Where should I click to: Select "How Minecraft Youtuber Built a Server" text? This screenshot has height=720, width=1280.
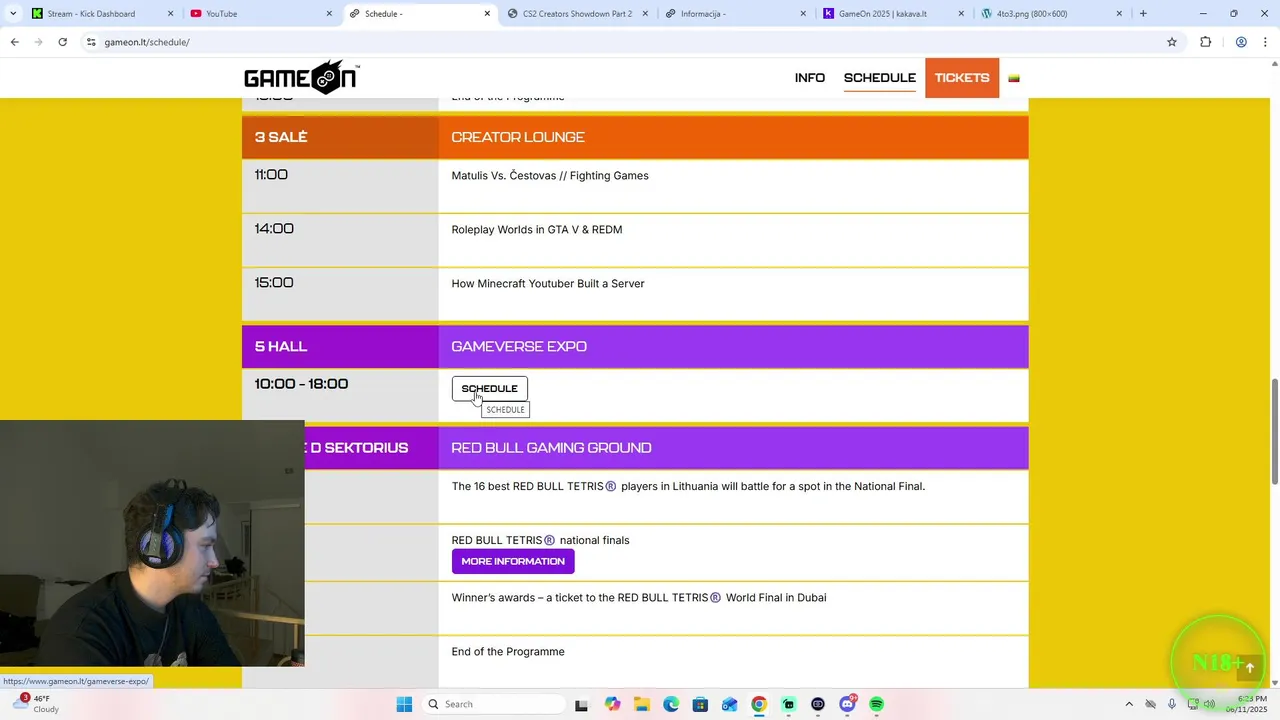[x=548, y=284]
